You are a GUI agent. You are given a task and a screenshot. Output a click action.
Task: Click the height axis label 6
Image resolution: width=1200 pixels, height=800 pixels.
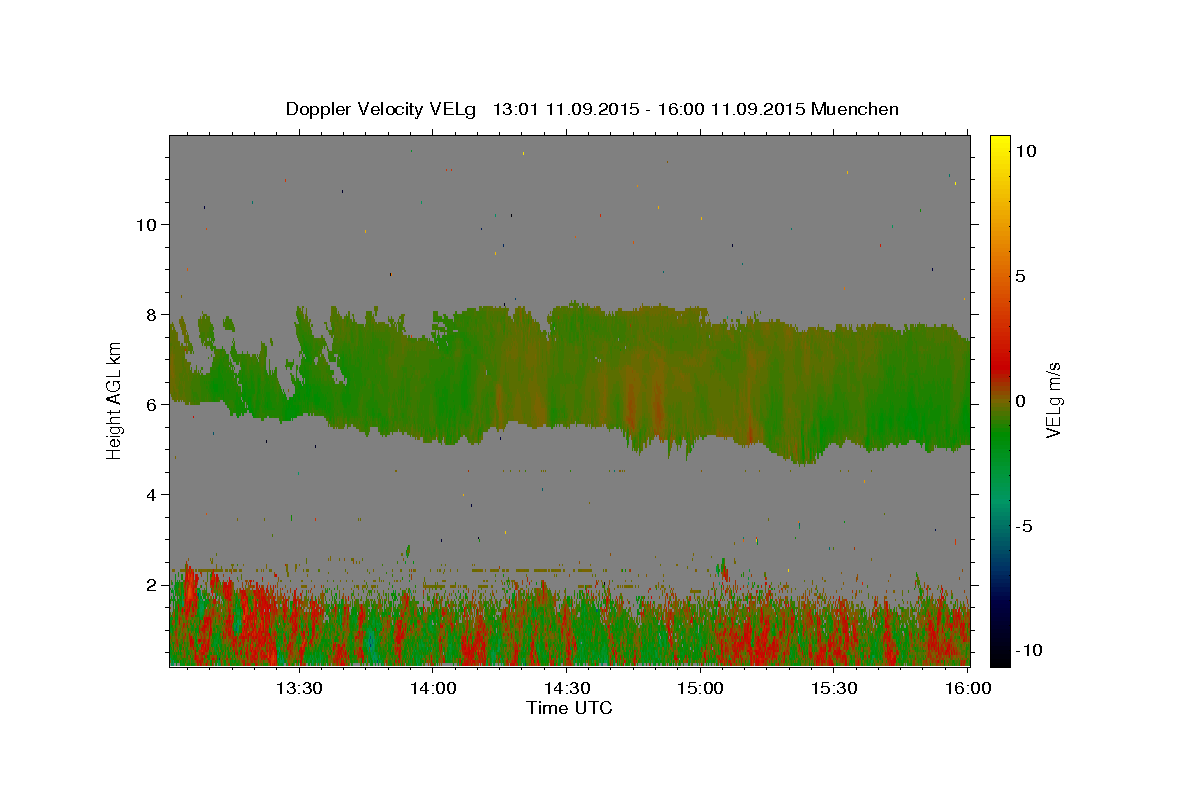pos(152,404)
